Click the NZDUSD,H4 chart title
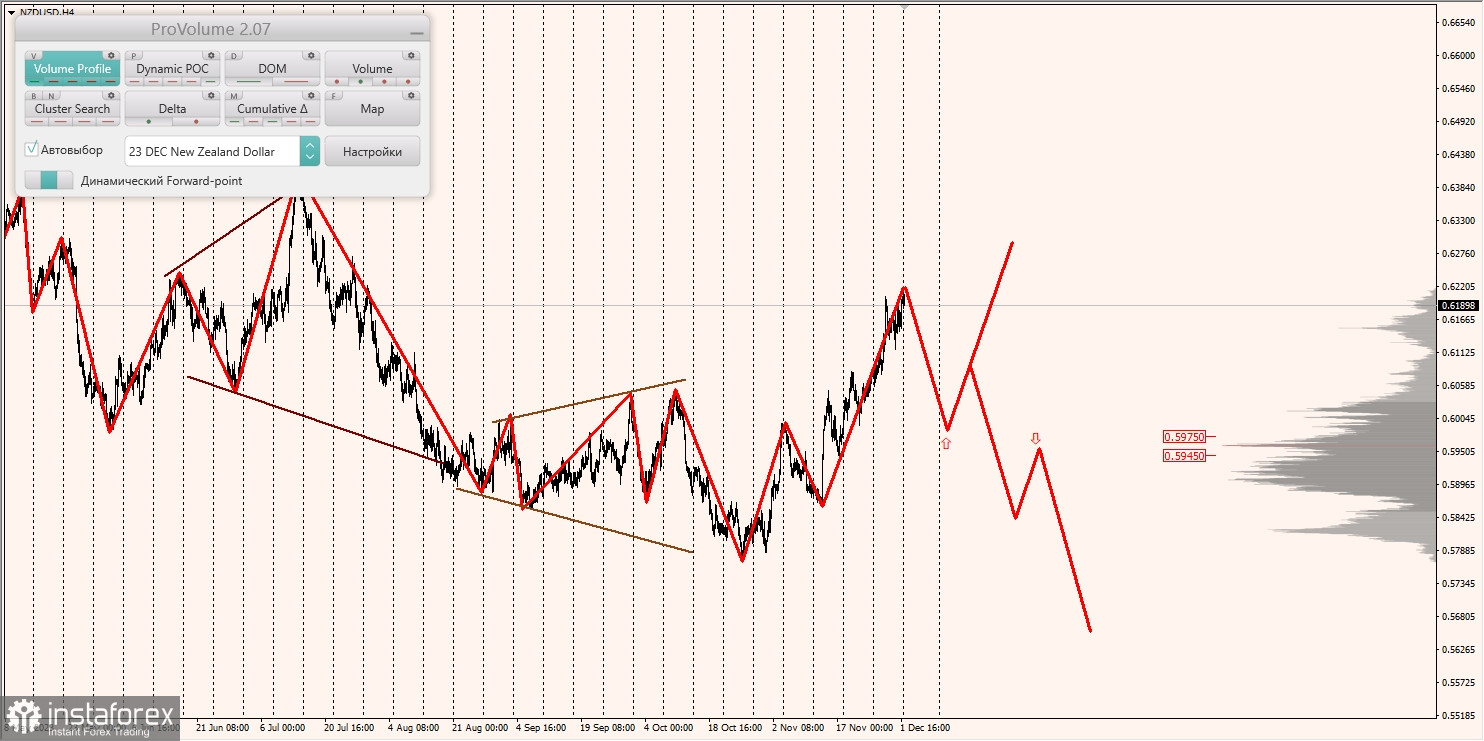The width and height of the screenshot is (1484, 741). [x=47, y=12]
